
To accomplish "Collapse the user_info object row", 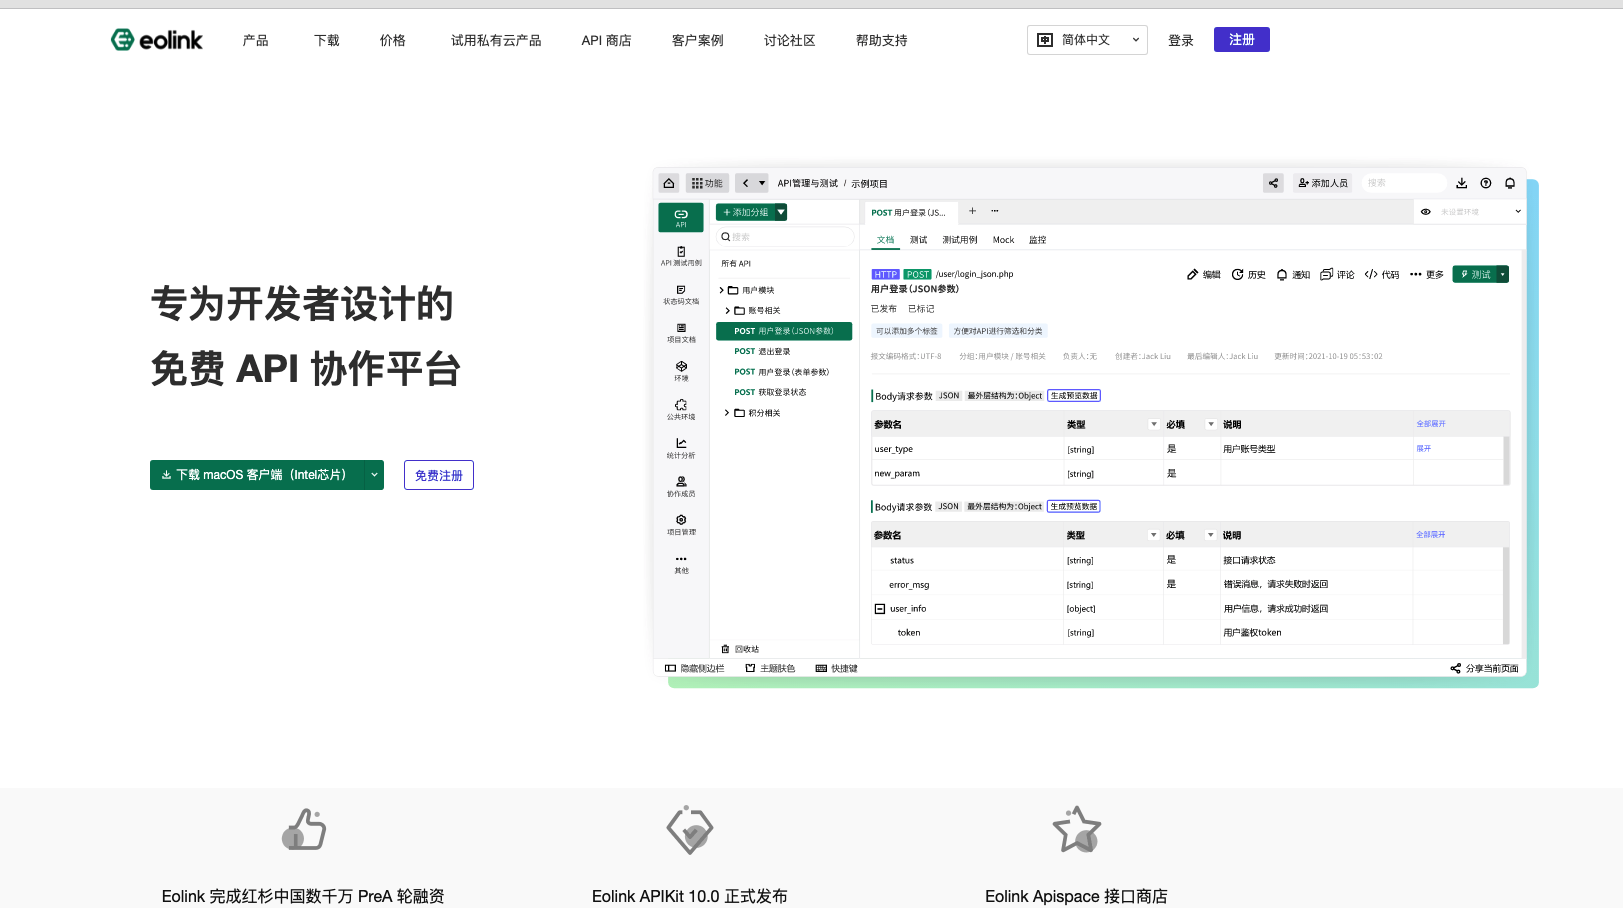I will [x=880, y=609].
